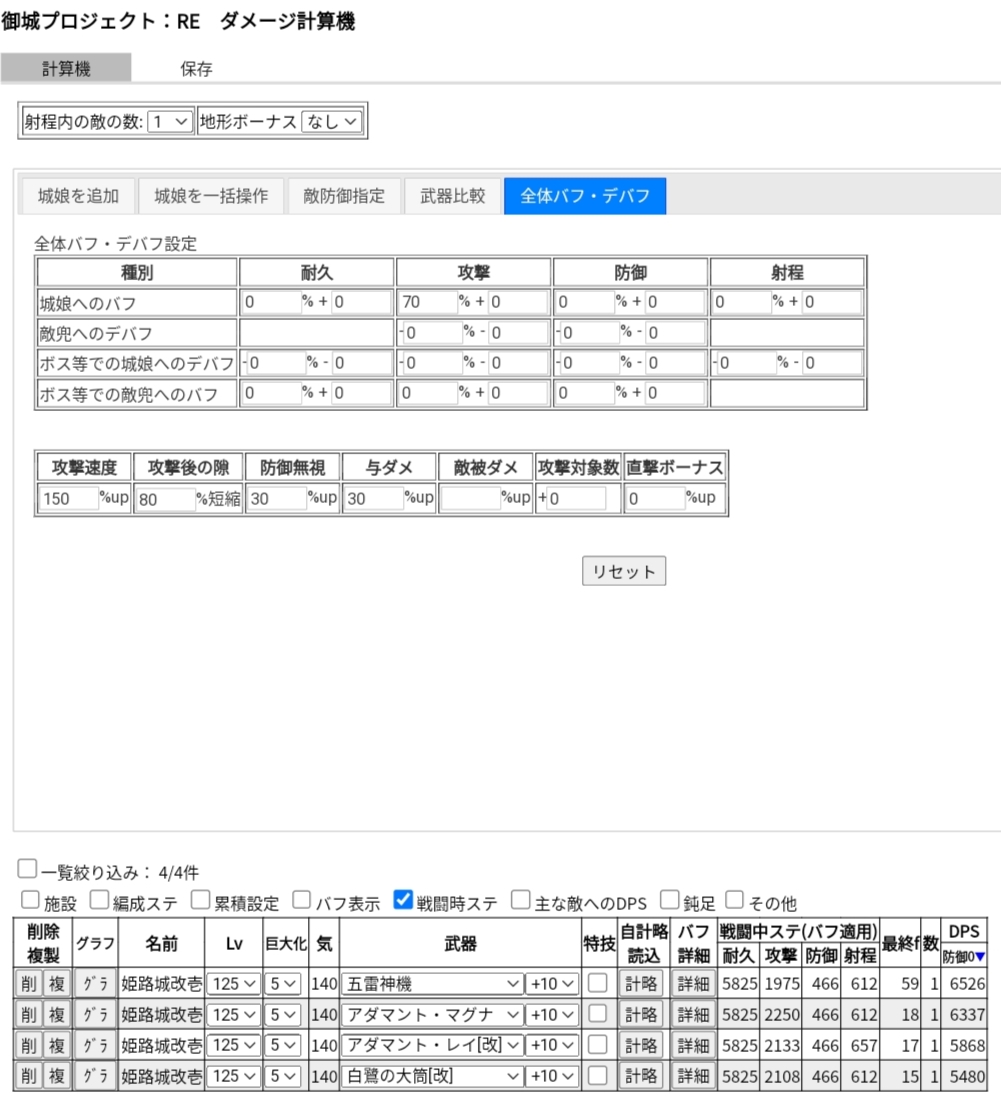Click 削 delete button in 白鷺の大筒[改] row
Screen dimensions: 1001x1105
coord(29,1076)
